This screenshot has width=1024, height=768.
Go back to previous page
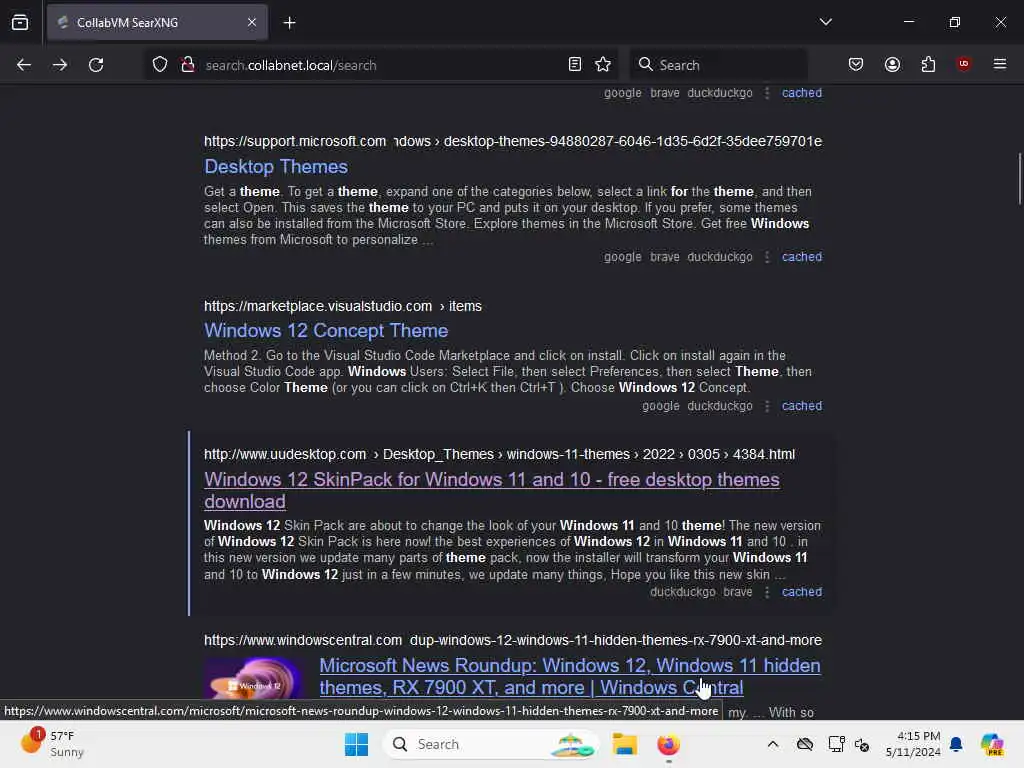click(24, 65)
